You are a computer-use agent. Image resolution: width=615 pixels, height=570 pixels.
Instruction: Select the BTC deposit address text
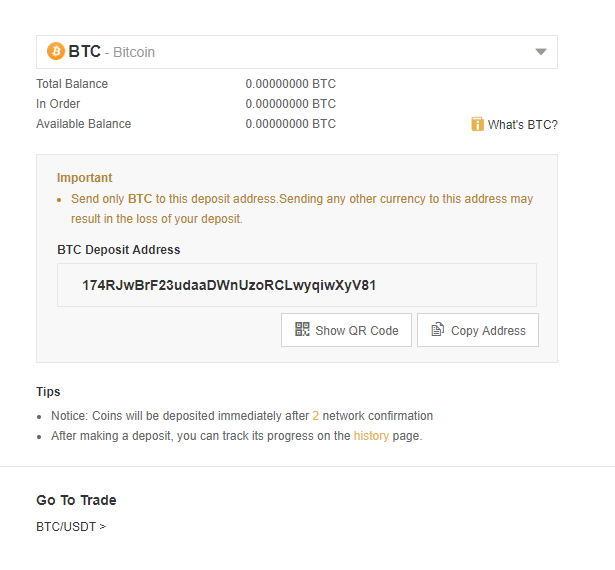click(229, 285)
